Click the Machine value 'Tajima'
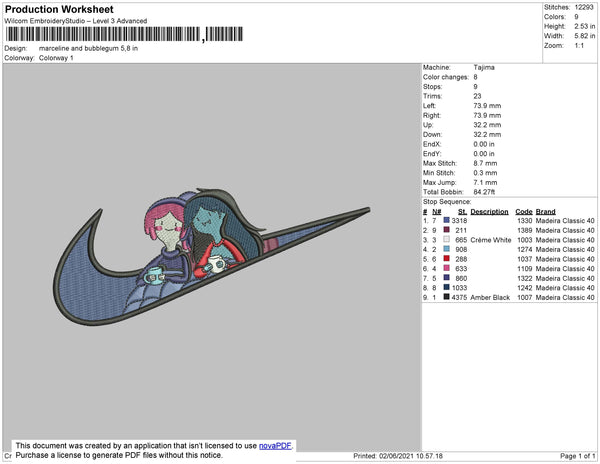The width and height of the screenshot is (600, 464). click(x=484, y=67)
